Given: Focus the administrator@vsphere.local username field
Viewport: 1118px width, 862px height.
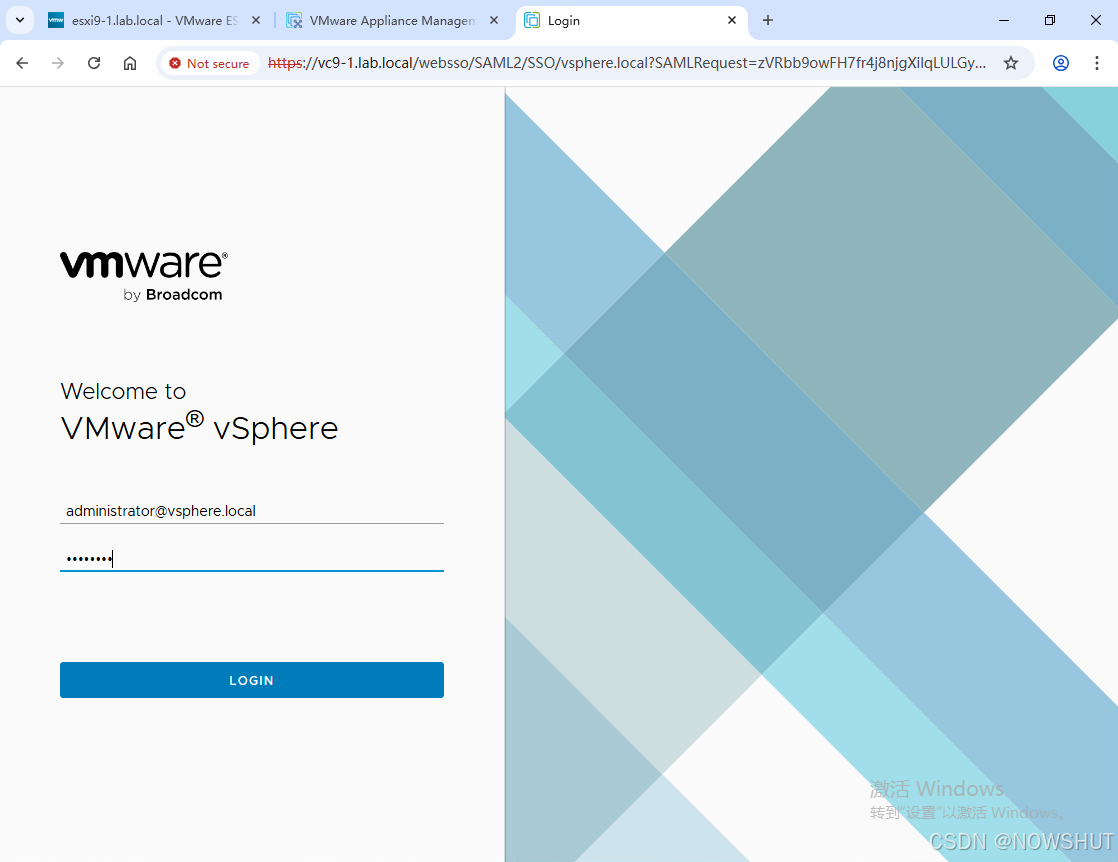Looking at the screenshot, I should (252, 510).
